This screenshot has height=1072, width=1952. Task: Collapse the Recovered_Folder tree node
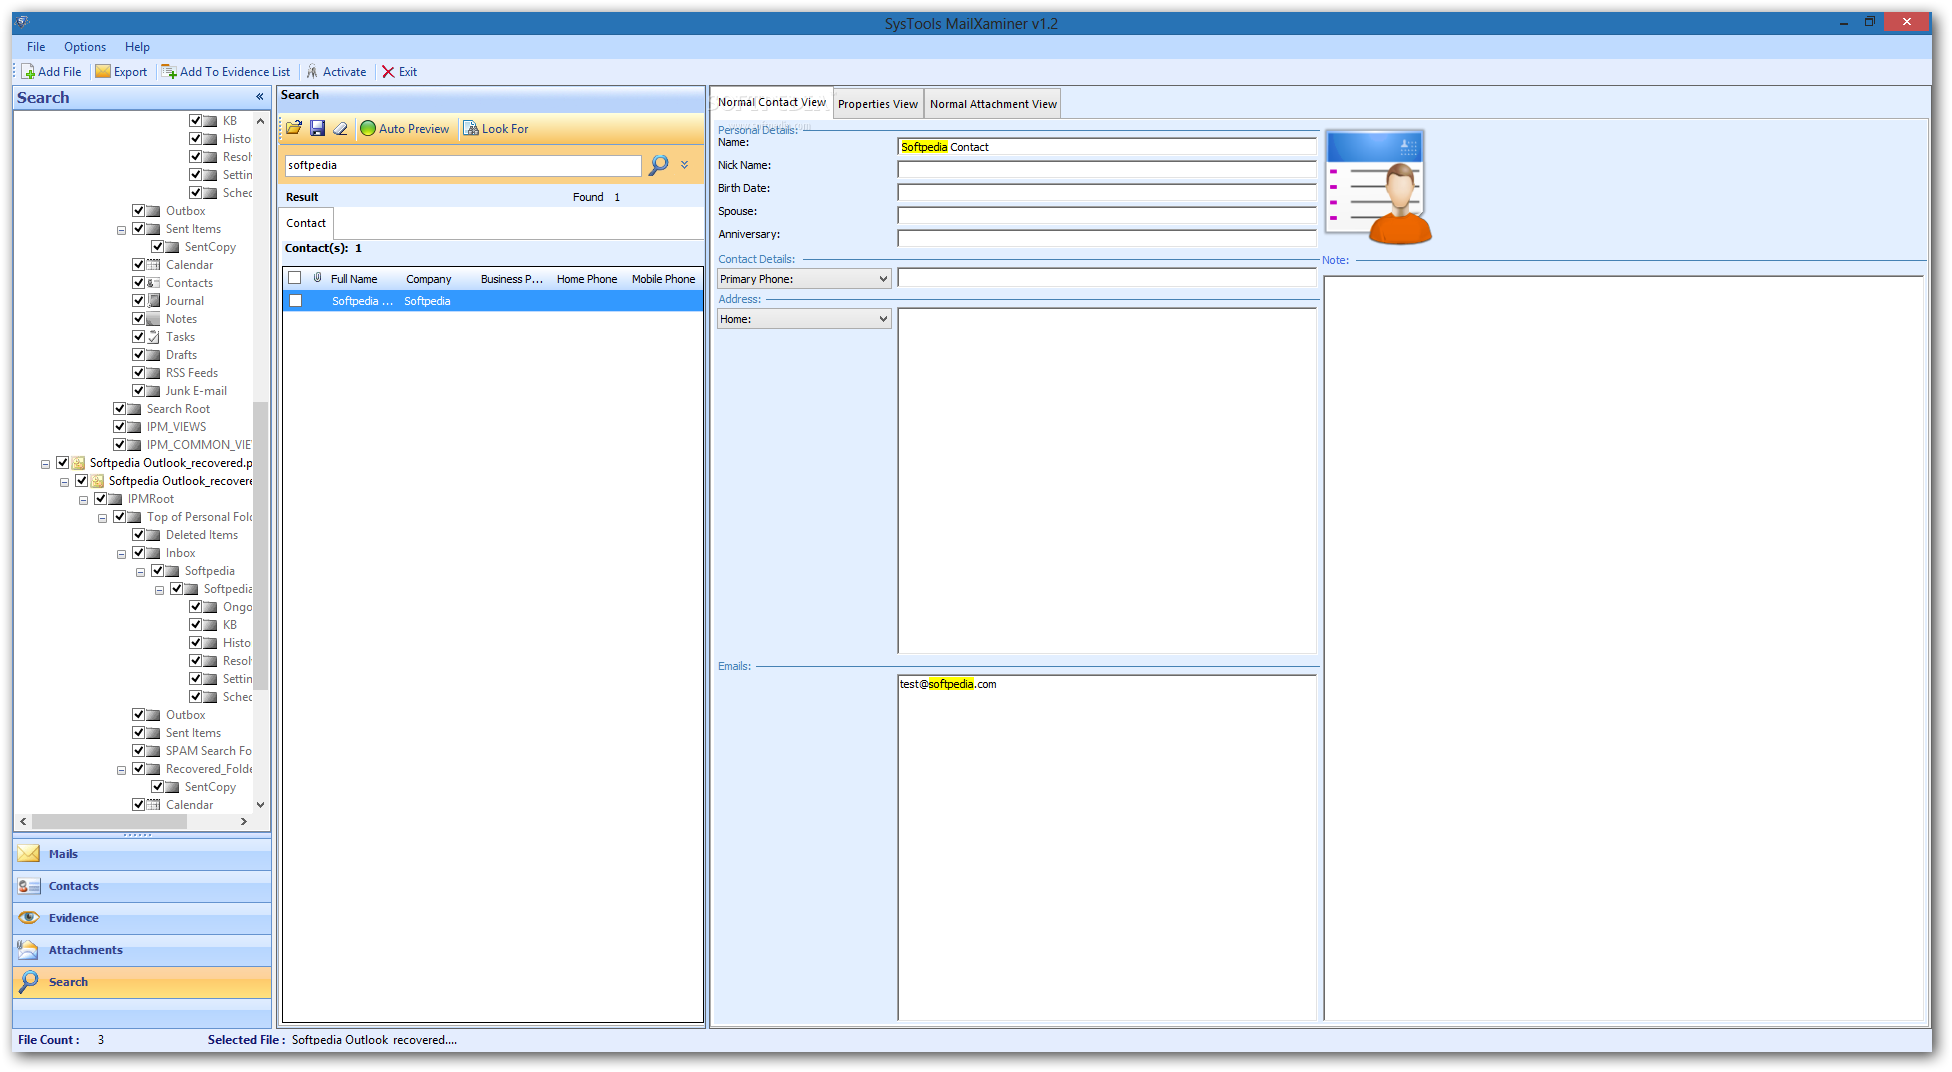pyautogui.click(x=121, y=770)
